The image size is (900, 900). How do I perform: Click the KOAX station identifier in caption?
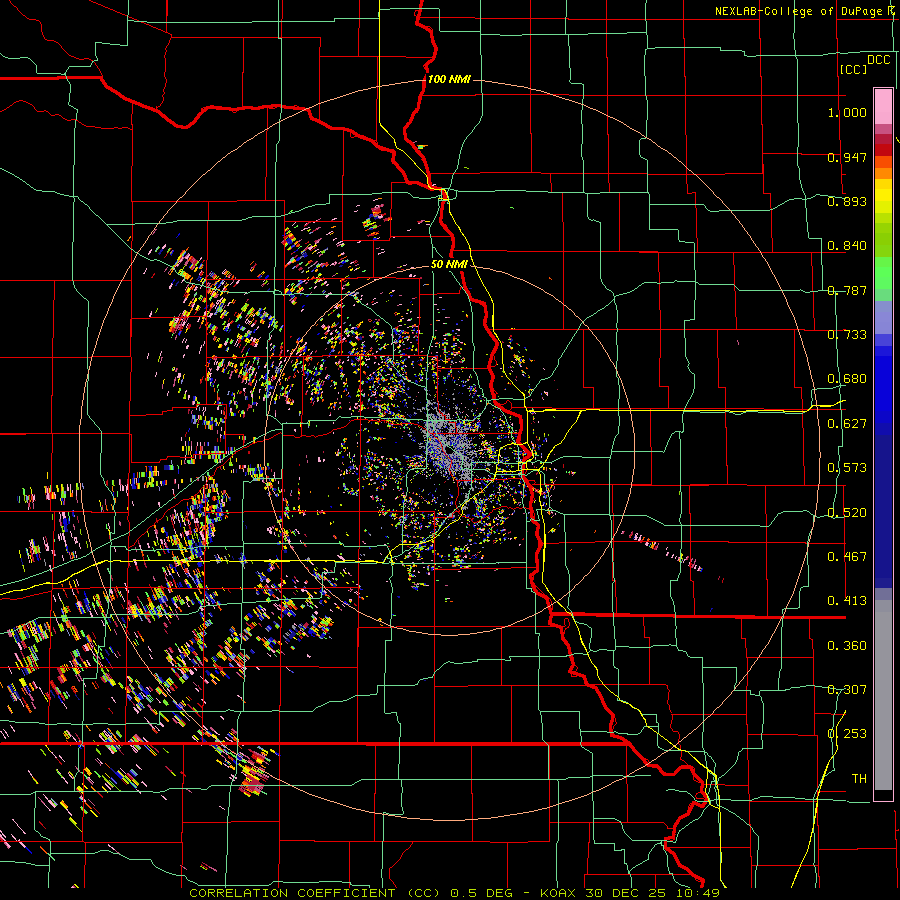(x=559, y=893)
